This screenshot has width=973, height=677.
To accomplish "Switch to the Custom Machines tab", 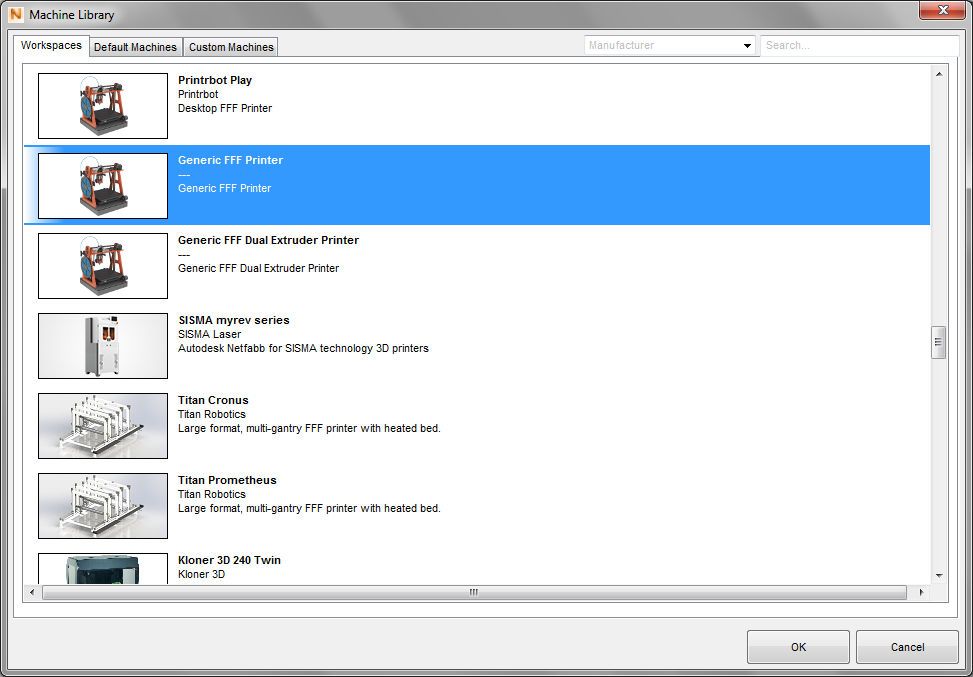I will 231,47.
